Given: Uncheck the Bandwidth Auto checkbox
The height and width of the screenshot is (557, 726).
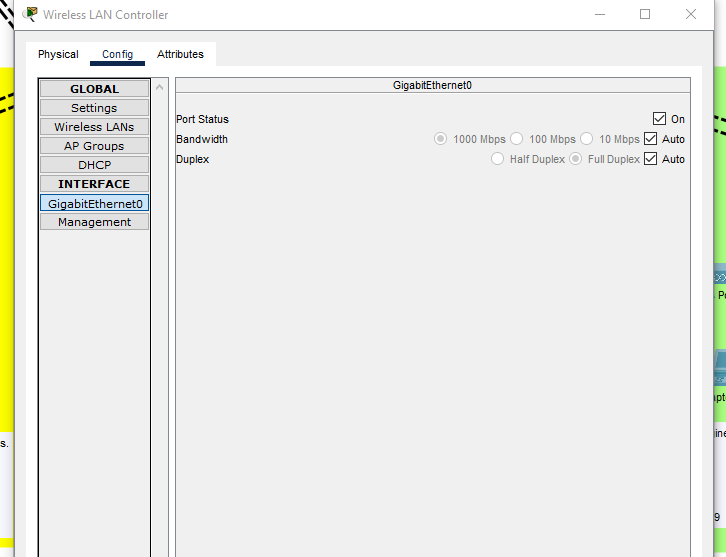Looking at the screenshot, I should coord(651,139).
